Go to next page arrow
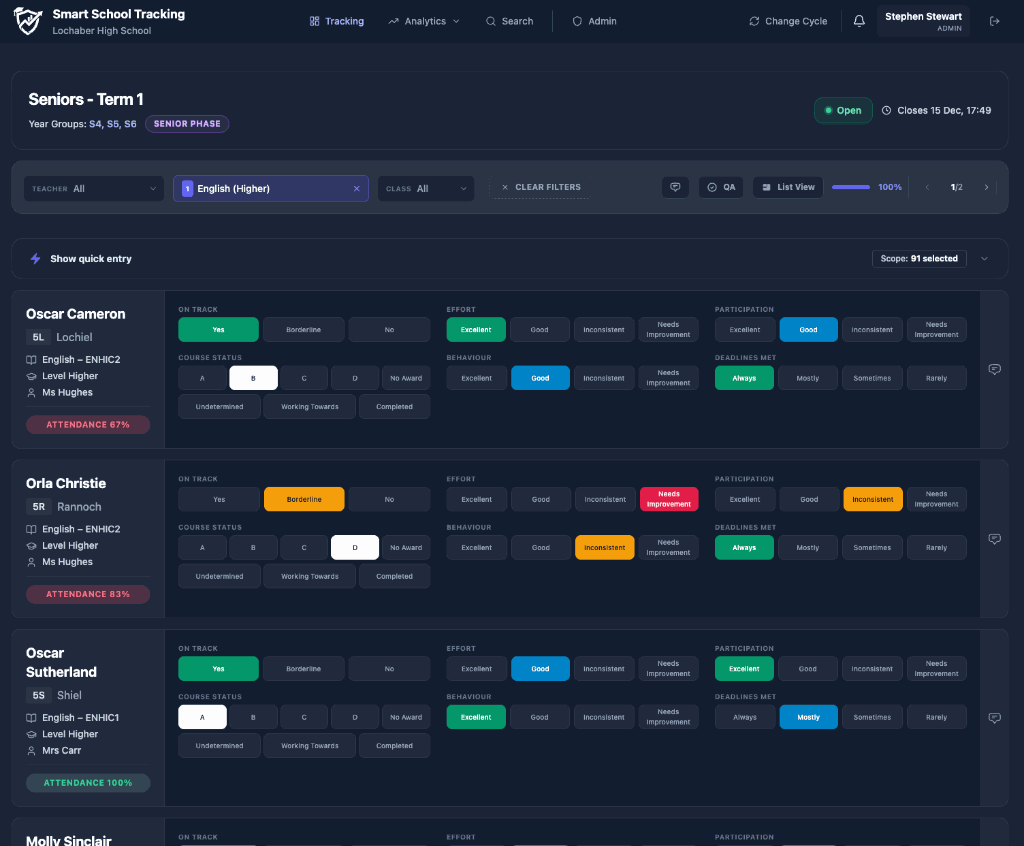Image resolution: width=1024 pixels, height=846 pixels. (986, 187)
